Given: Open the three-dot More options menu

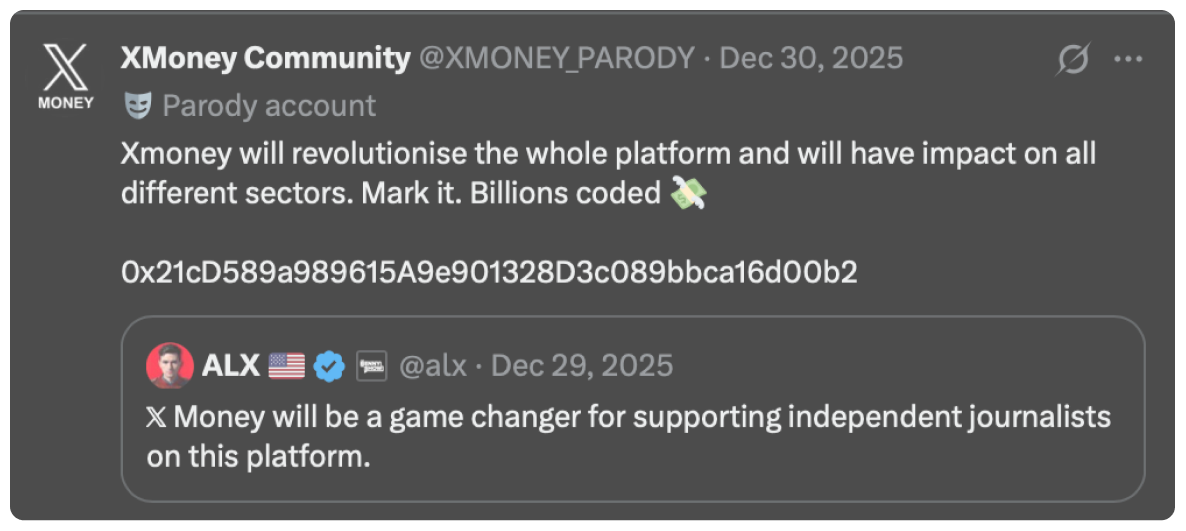Looking at the screenshot, I should (1128, 60).
